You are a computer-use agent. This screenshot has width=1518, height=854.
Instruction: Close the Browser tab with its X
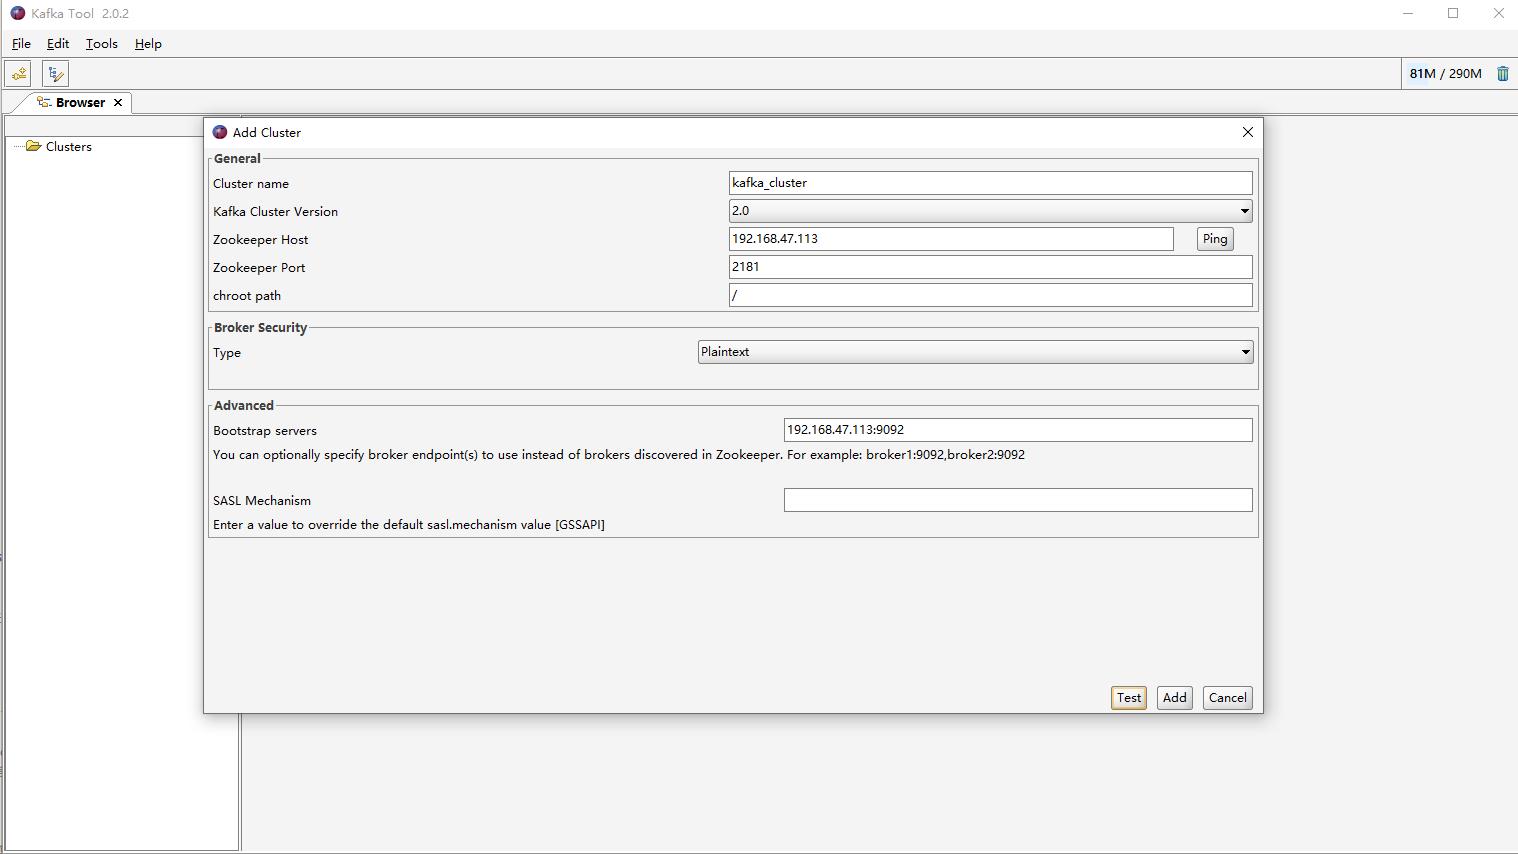point(118,102)
